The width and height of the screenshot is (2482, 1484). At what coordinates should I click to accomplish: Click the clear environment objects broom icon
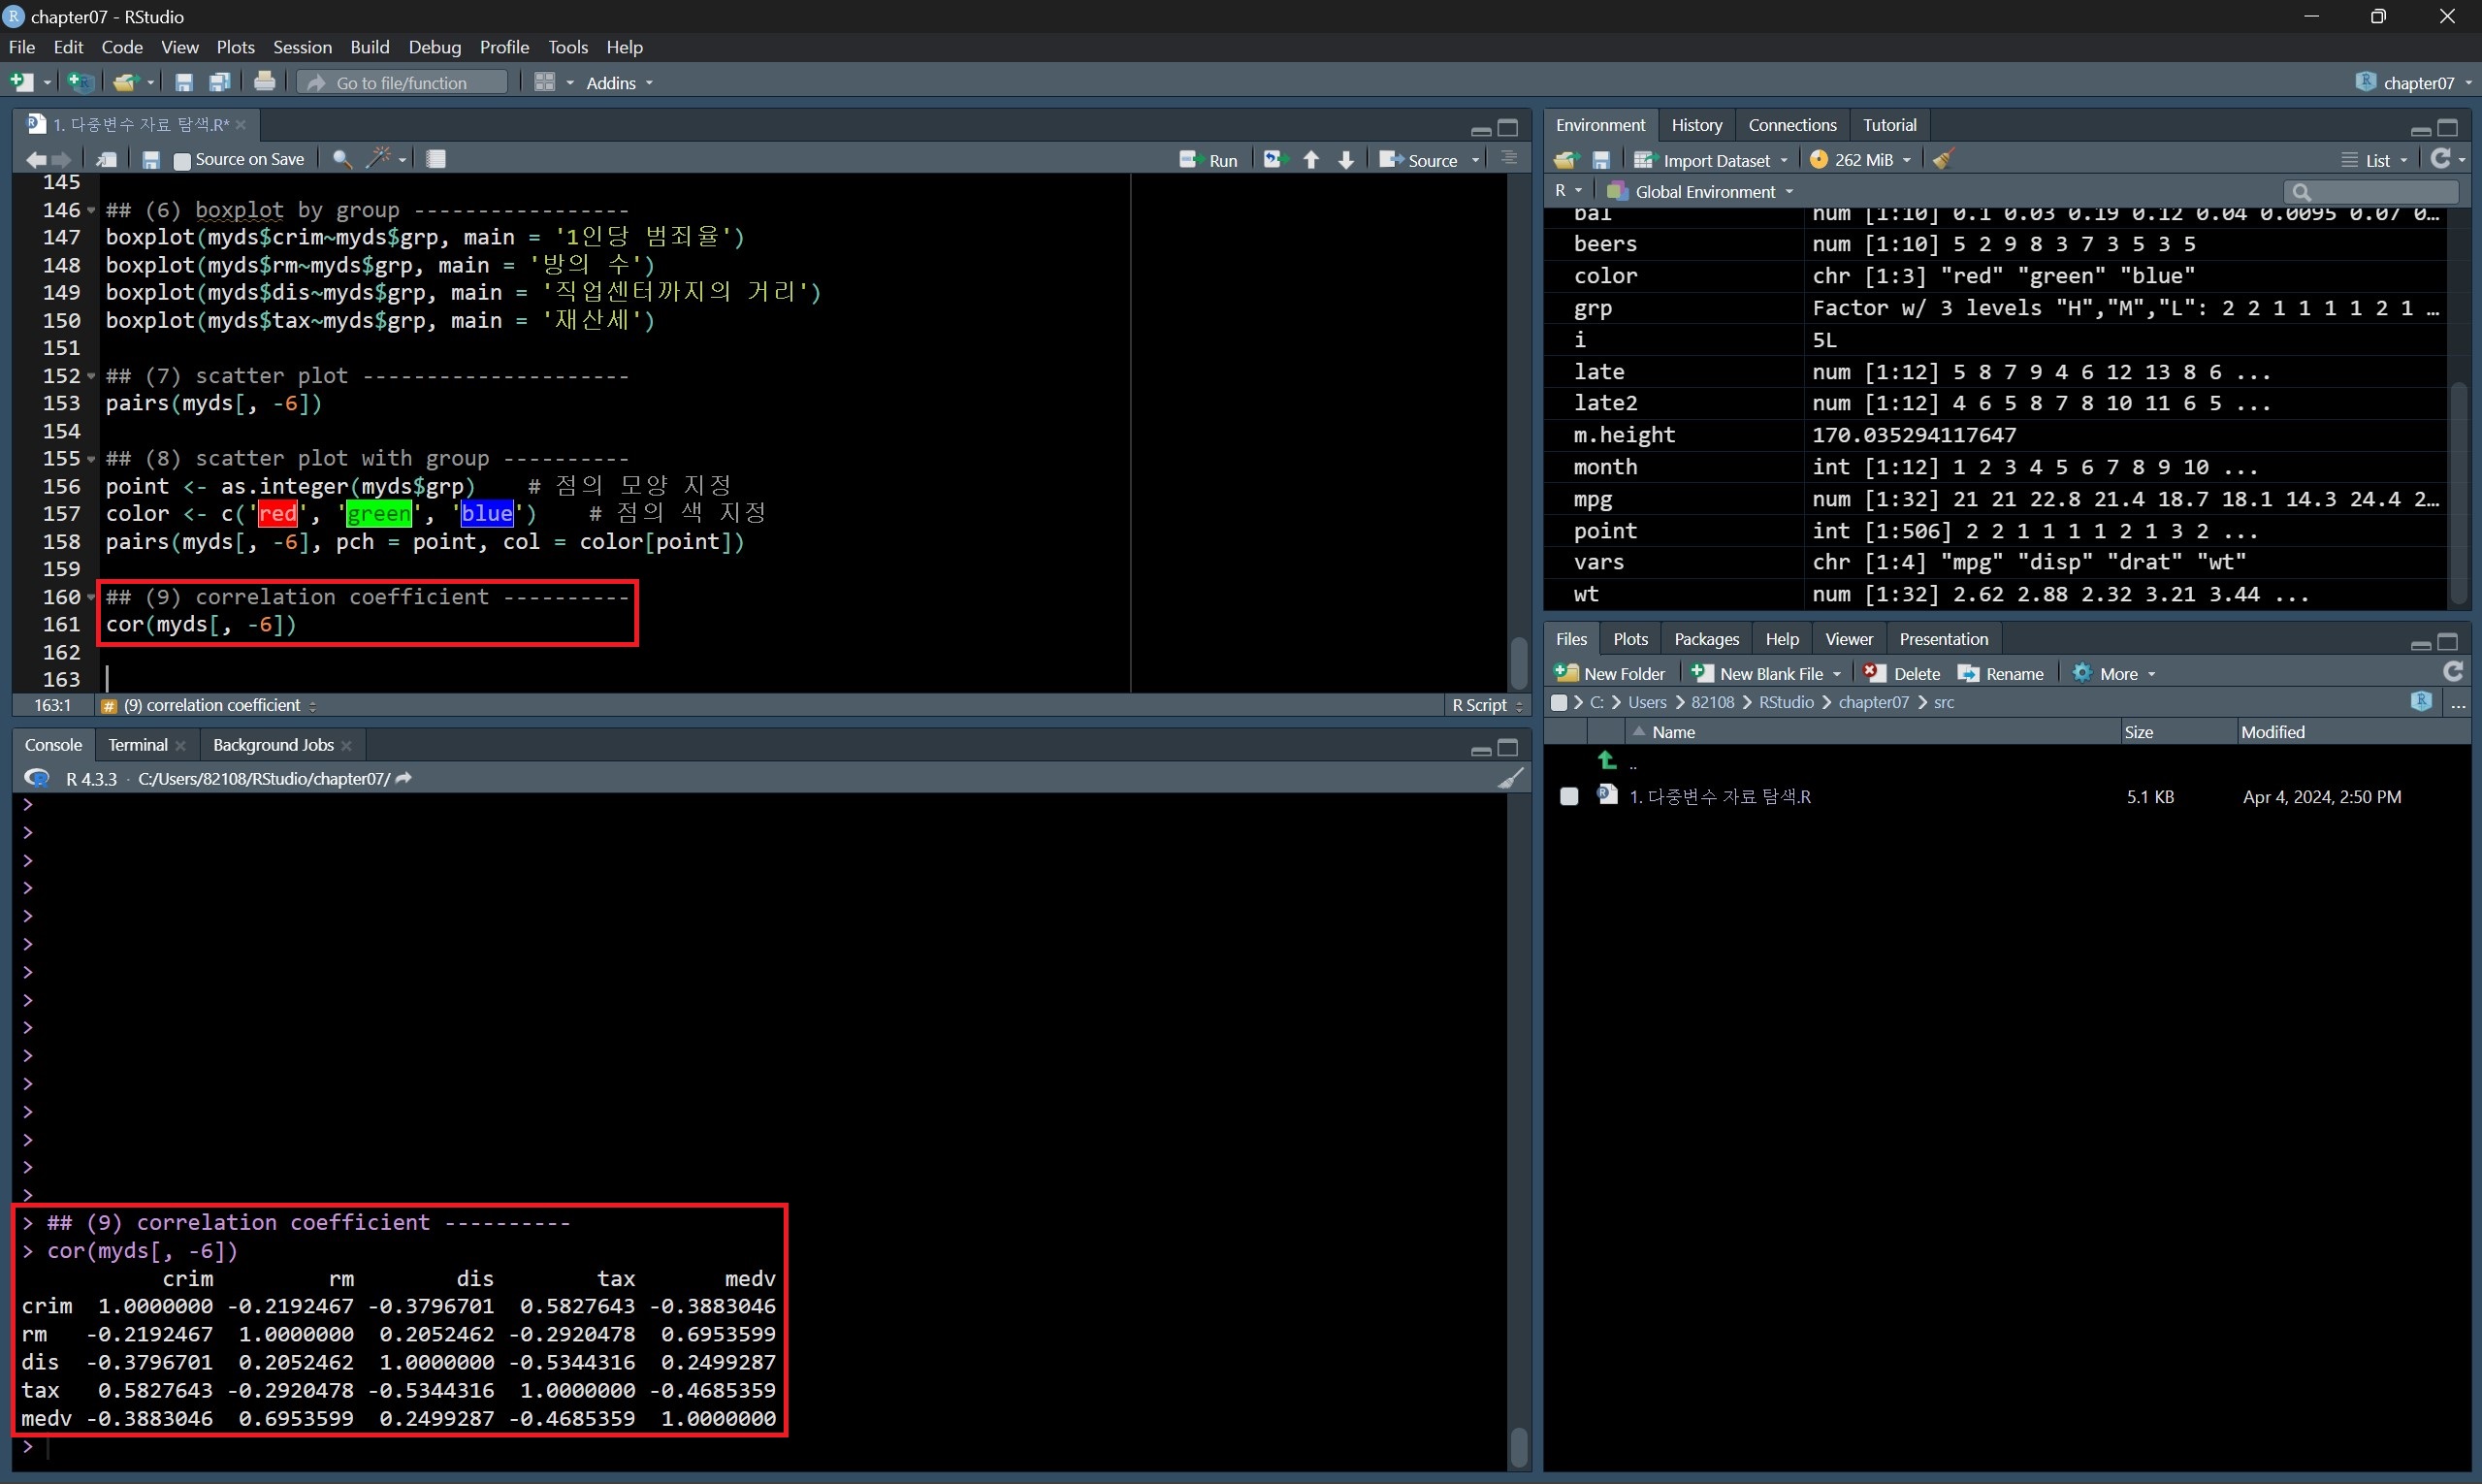(x=1943, y=160)
